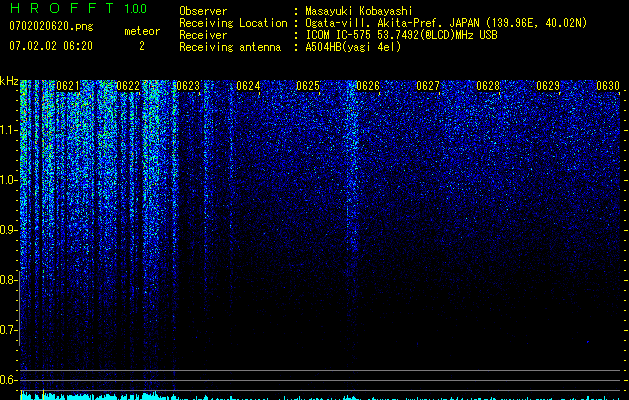Select the location text Ogata-vill. Akita-Pref. JAPAN

(392, 23)
